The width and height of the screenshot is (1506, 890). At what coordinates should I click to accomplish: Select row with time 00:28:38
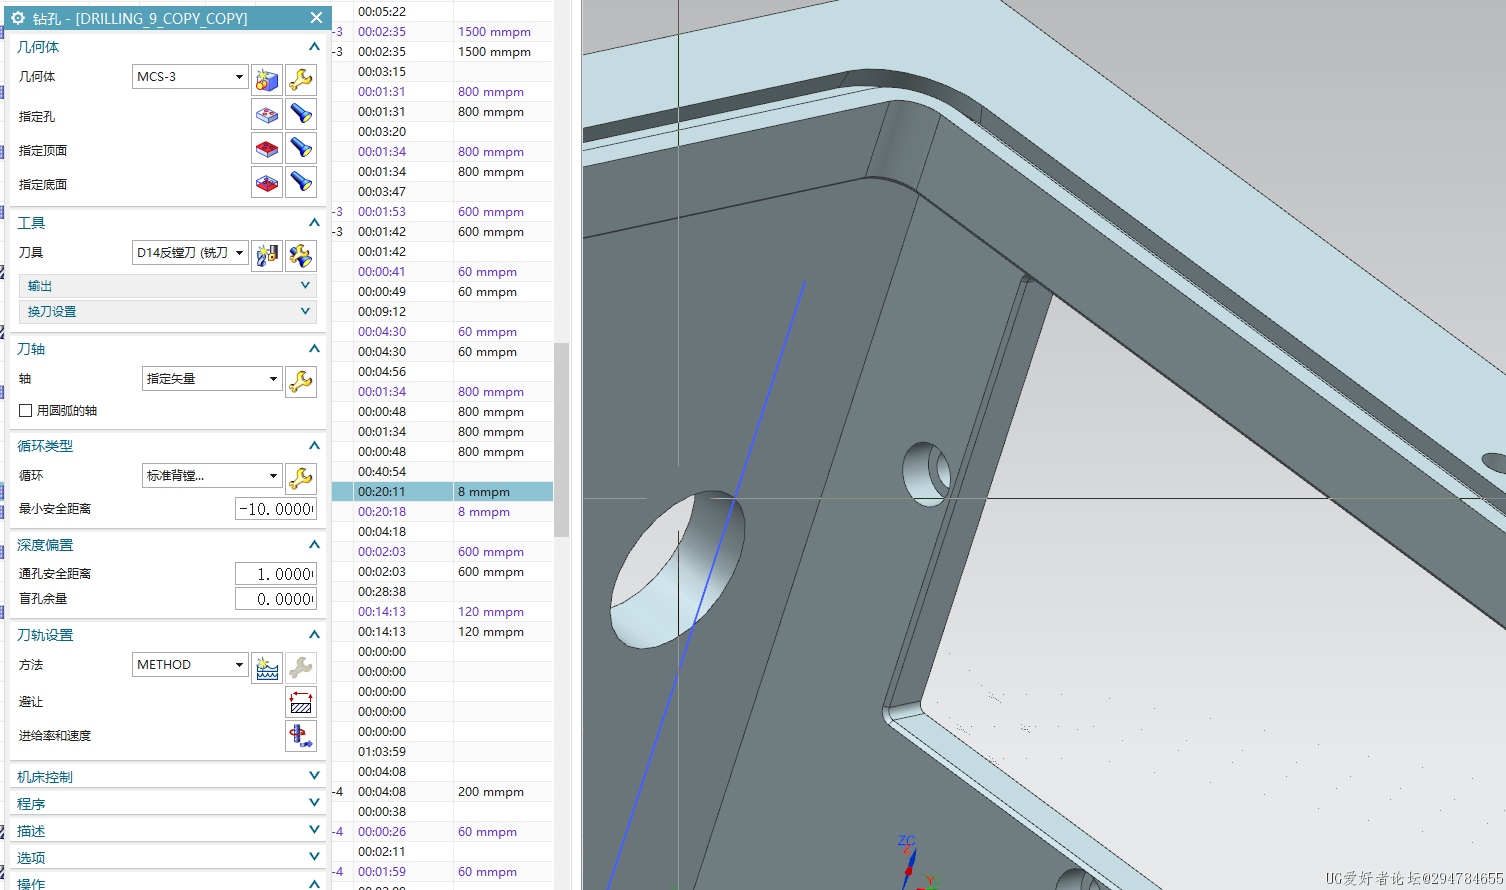(x=442, y=592)
